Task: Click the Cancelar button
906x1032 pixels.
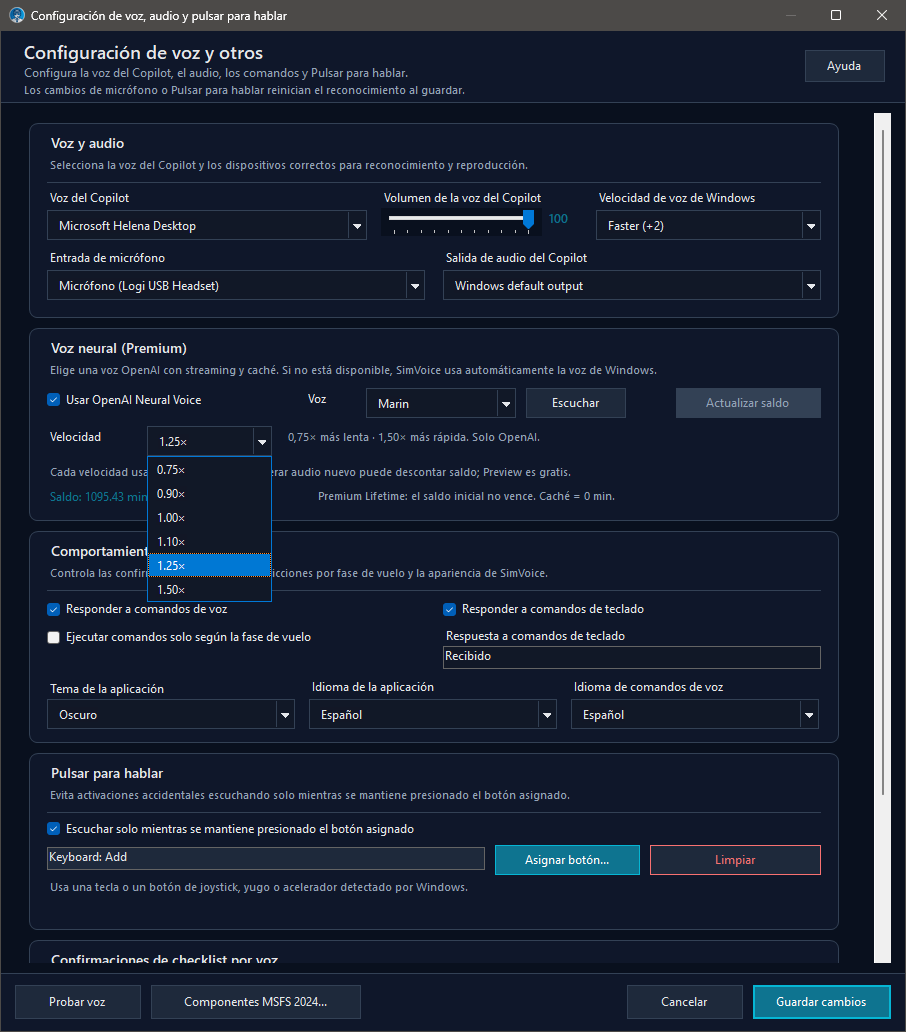Action: click(684, 1002)
